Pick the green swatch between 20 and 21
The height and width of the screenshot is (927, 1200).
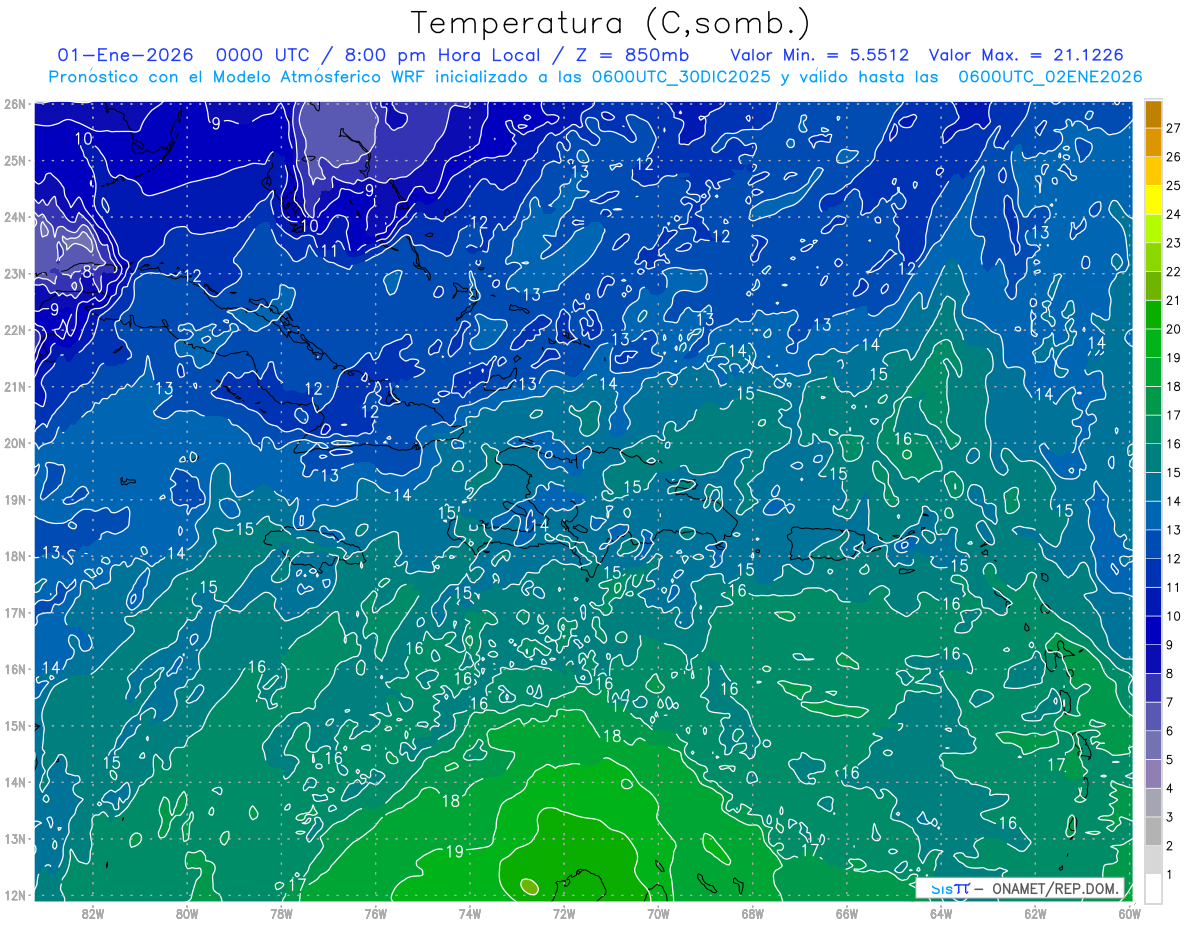coord(1153,315)
